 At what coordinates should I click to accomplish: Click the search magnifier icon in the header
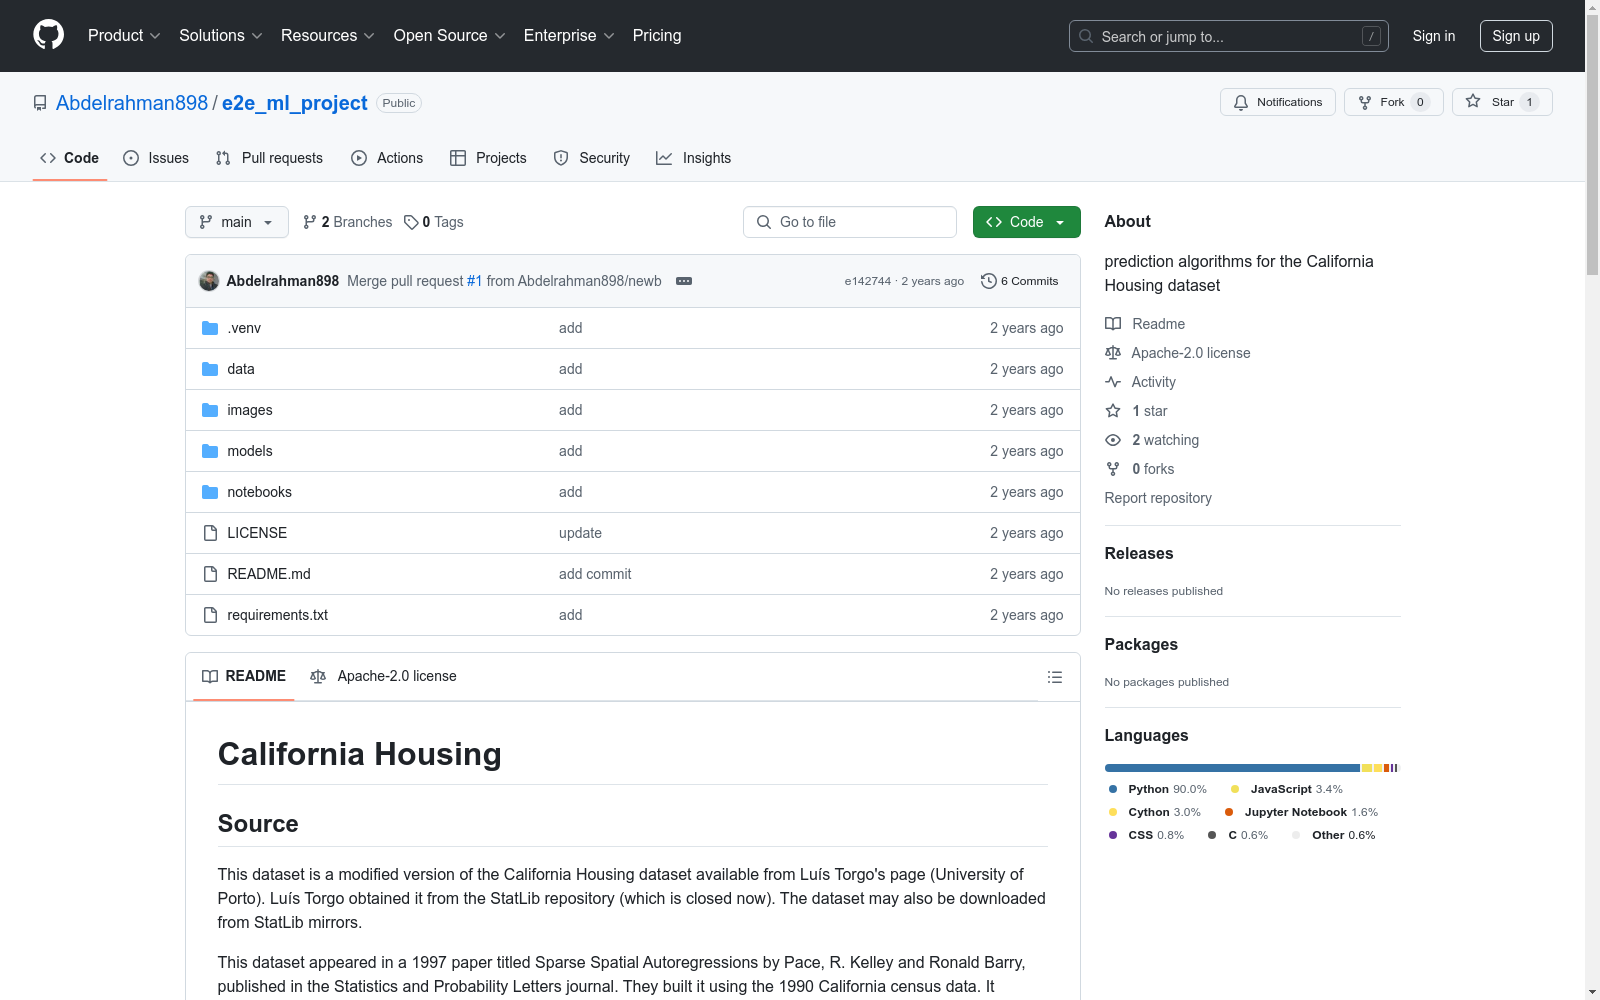tap(1086, 36)
